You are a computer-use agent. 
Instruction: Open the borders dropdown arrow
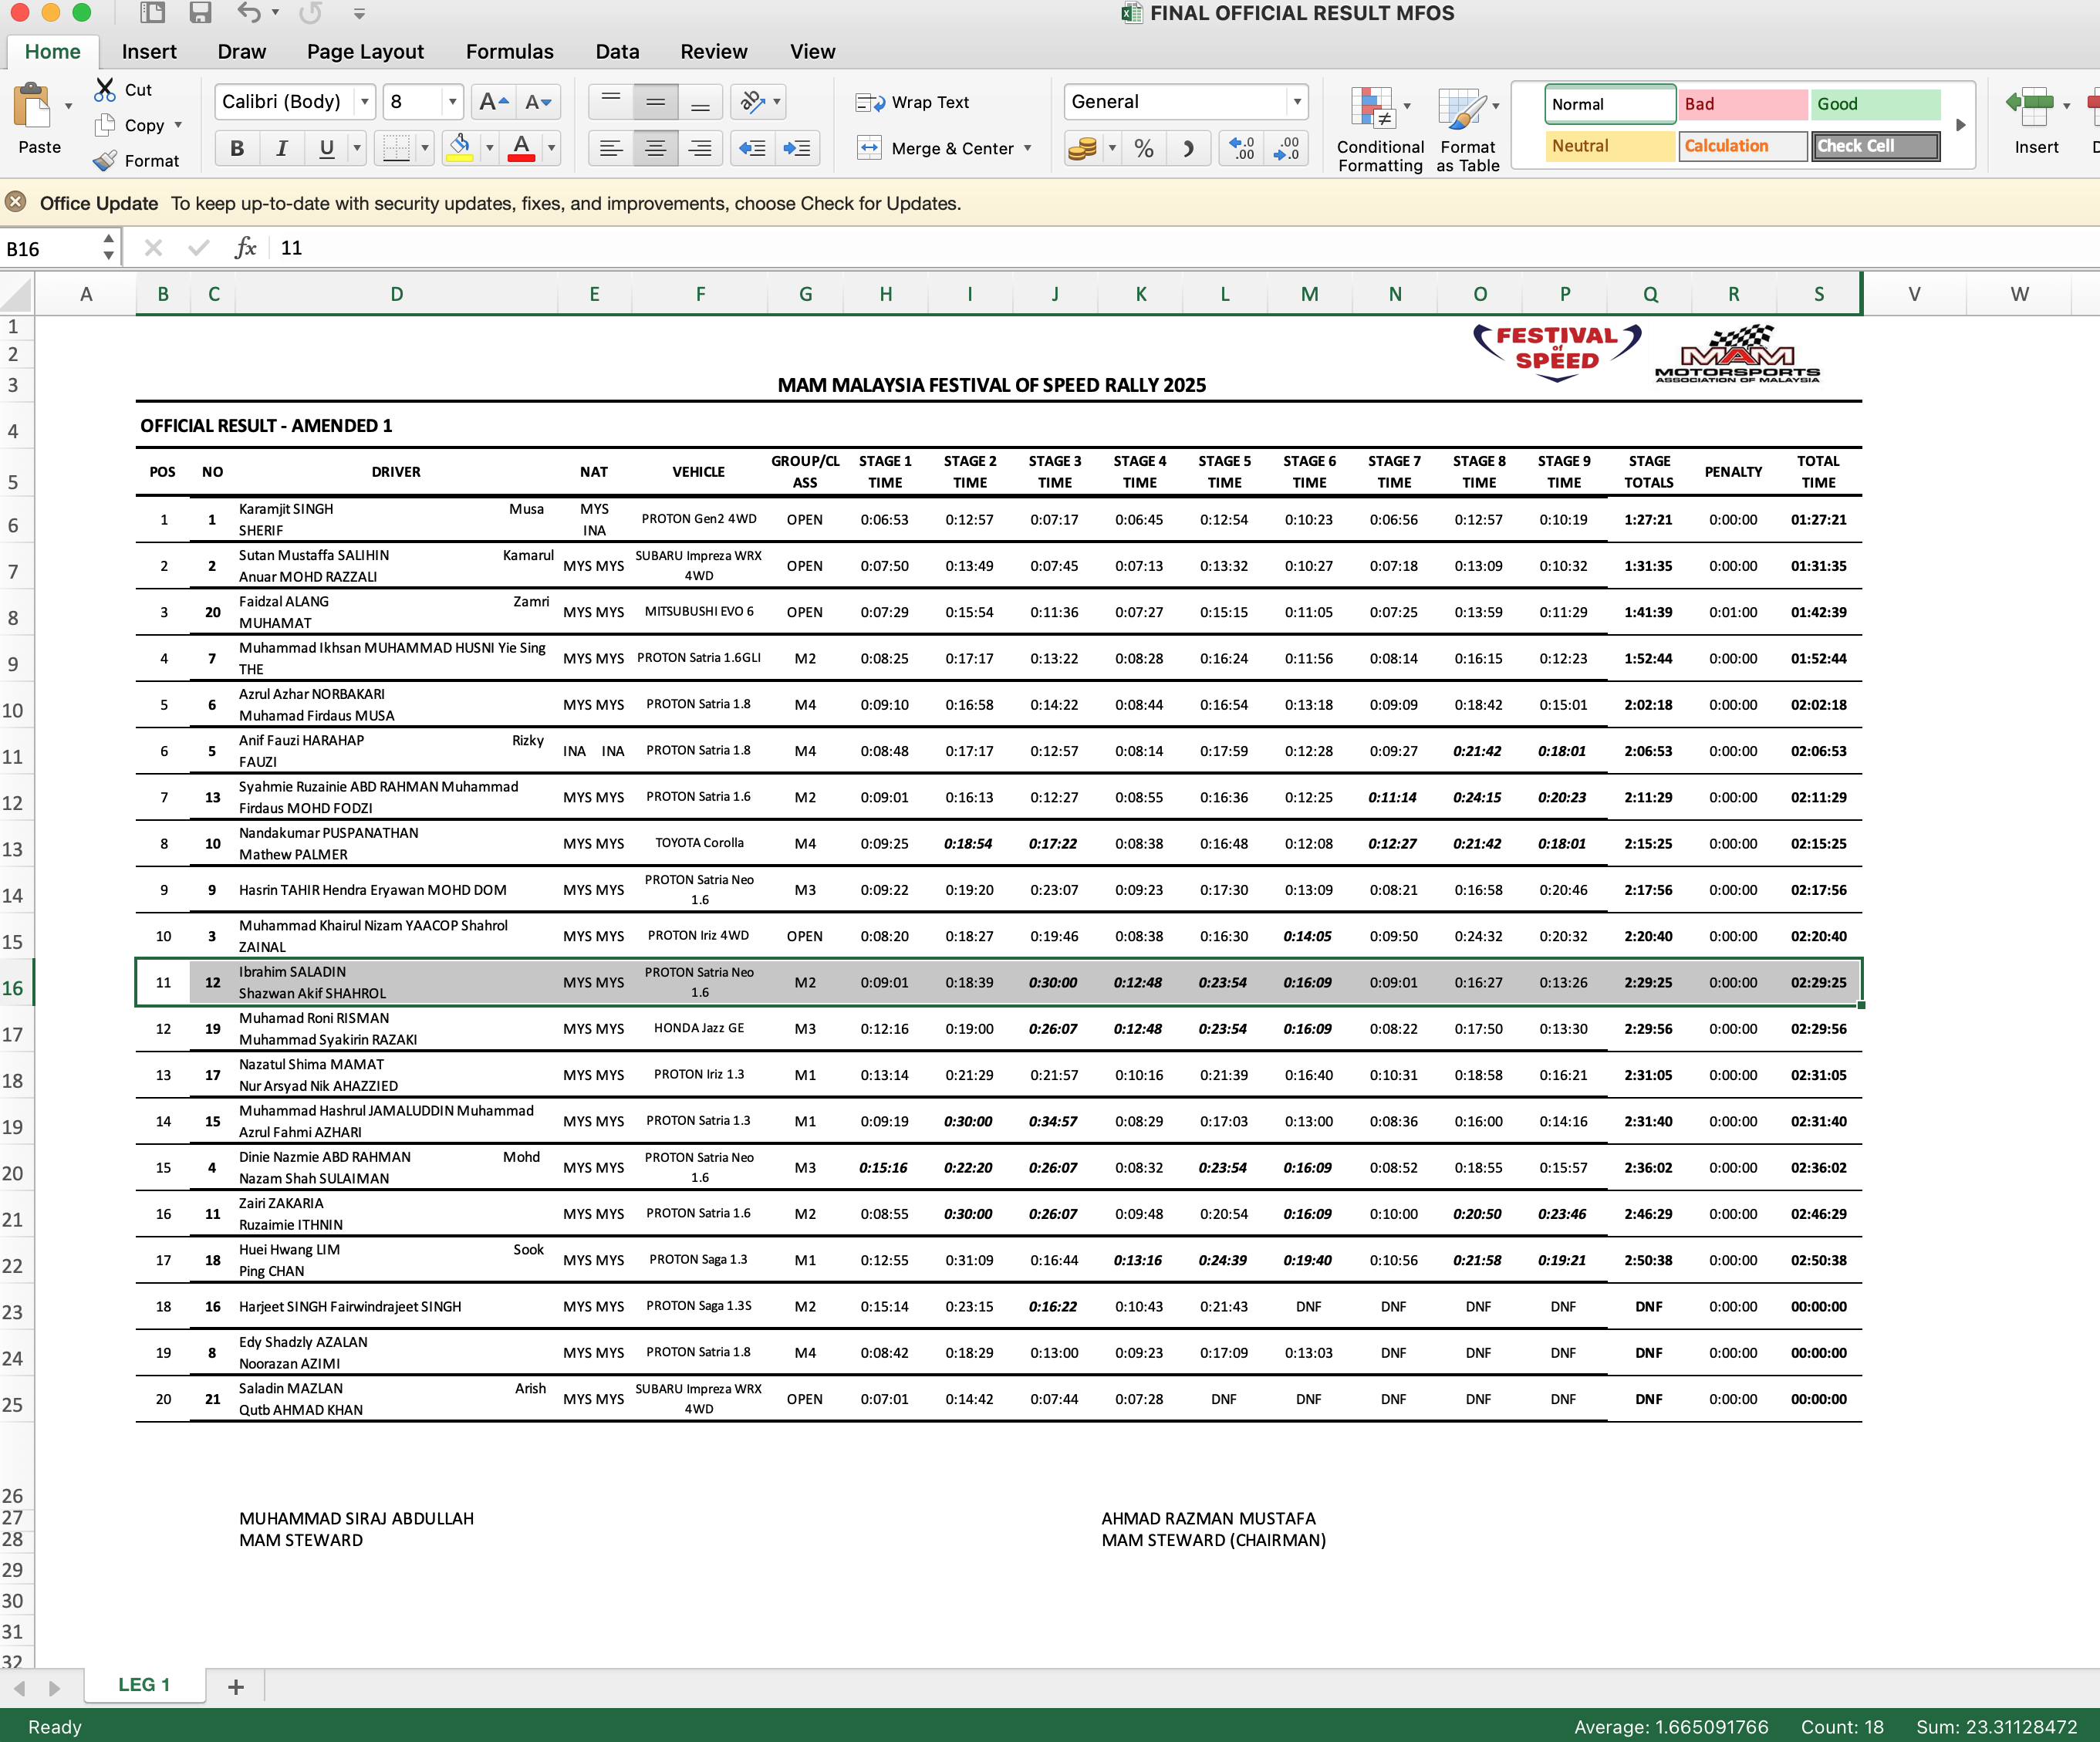pos(425,149)
